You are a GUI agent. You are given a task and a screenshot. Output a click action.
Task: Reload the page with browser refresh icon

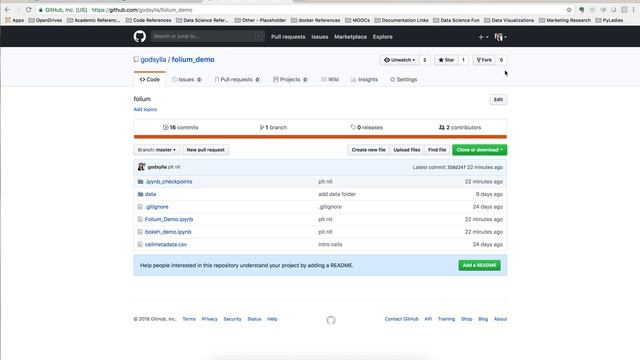pos(28,9)
